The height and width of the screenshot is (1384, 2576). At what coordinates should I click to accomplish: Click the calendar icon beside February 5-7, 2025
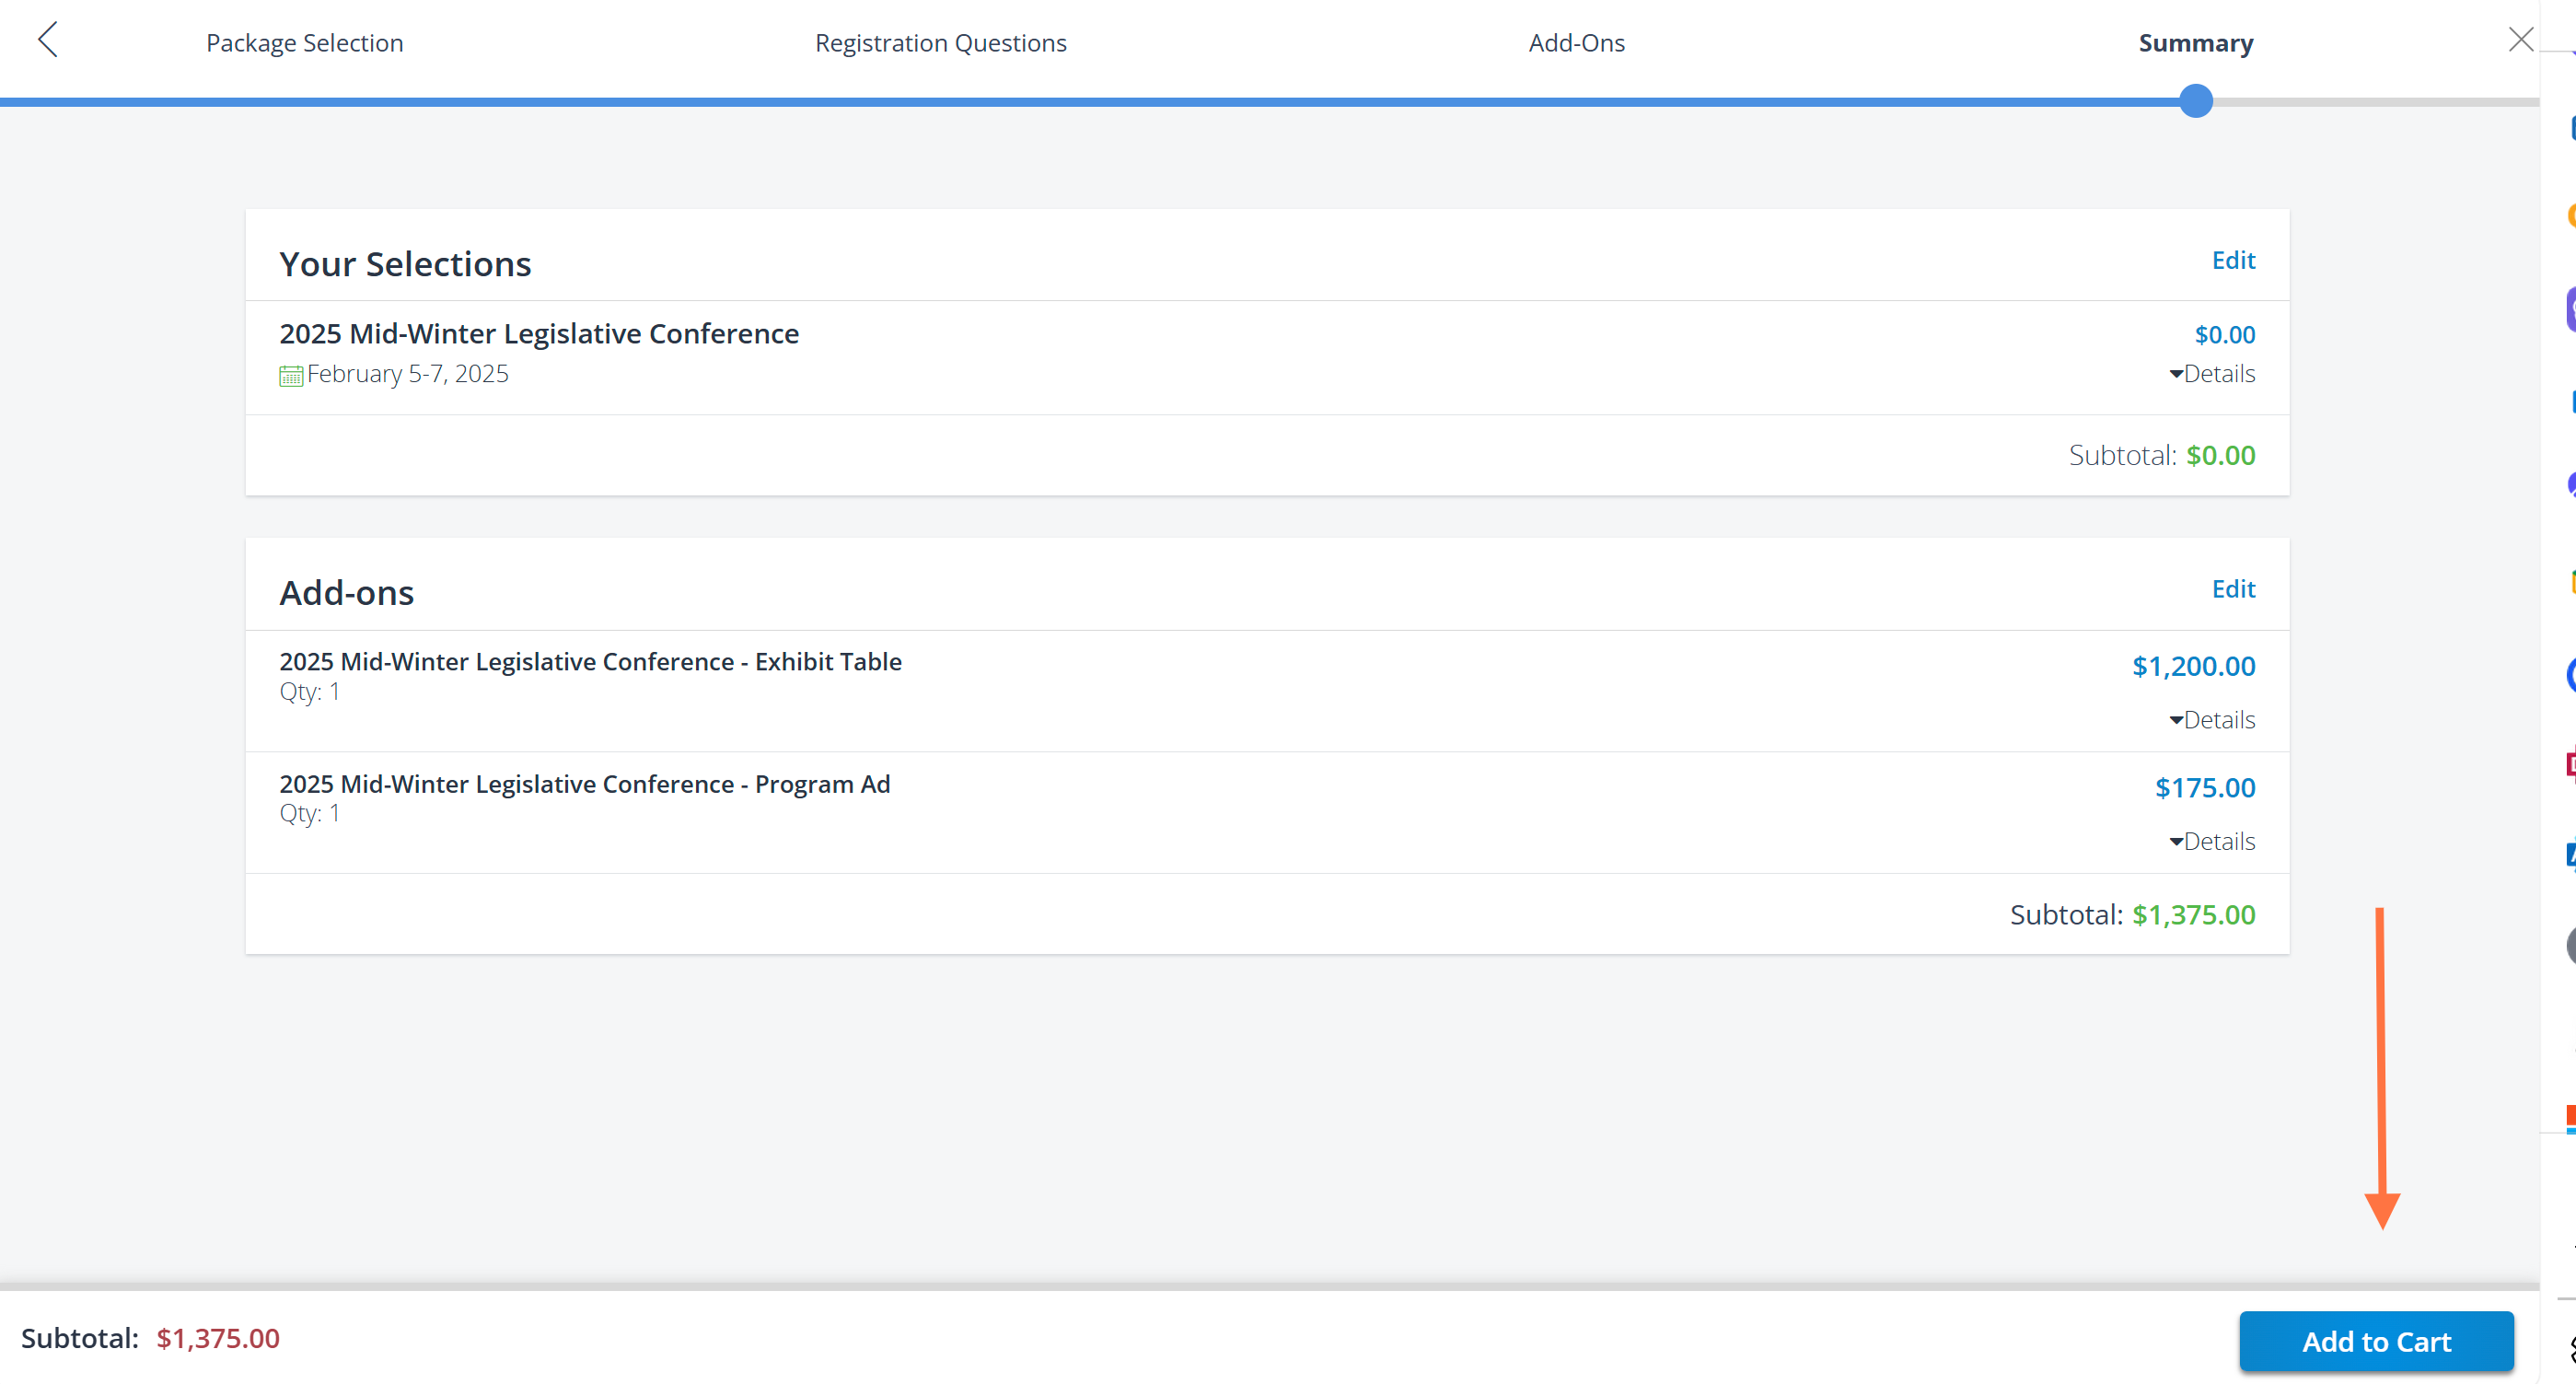291,376
